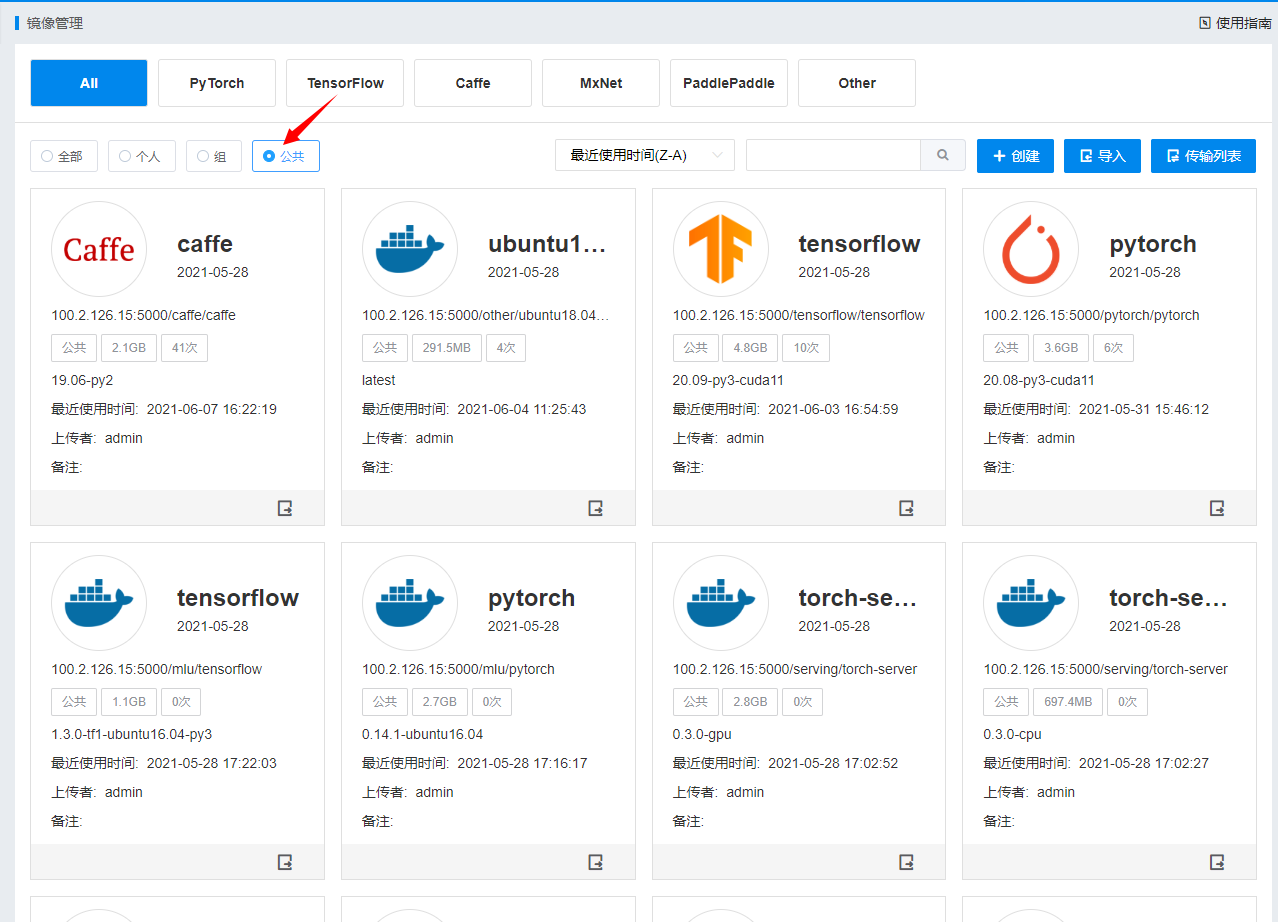Click the image search input field
Image resolution: width=1278 pixels, height=922 pixels.
(x=832, y=156)
